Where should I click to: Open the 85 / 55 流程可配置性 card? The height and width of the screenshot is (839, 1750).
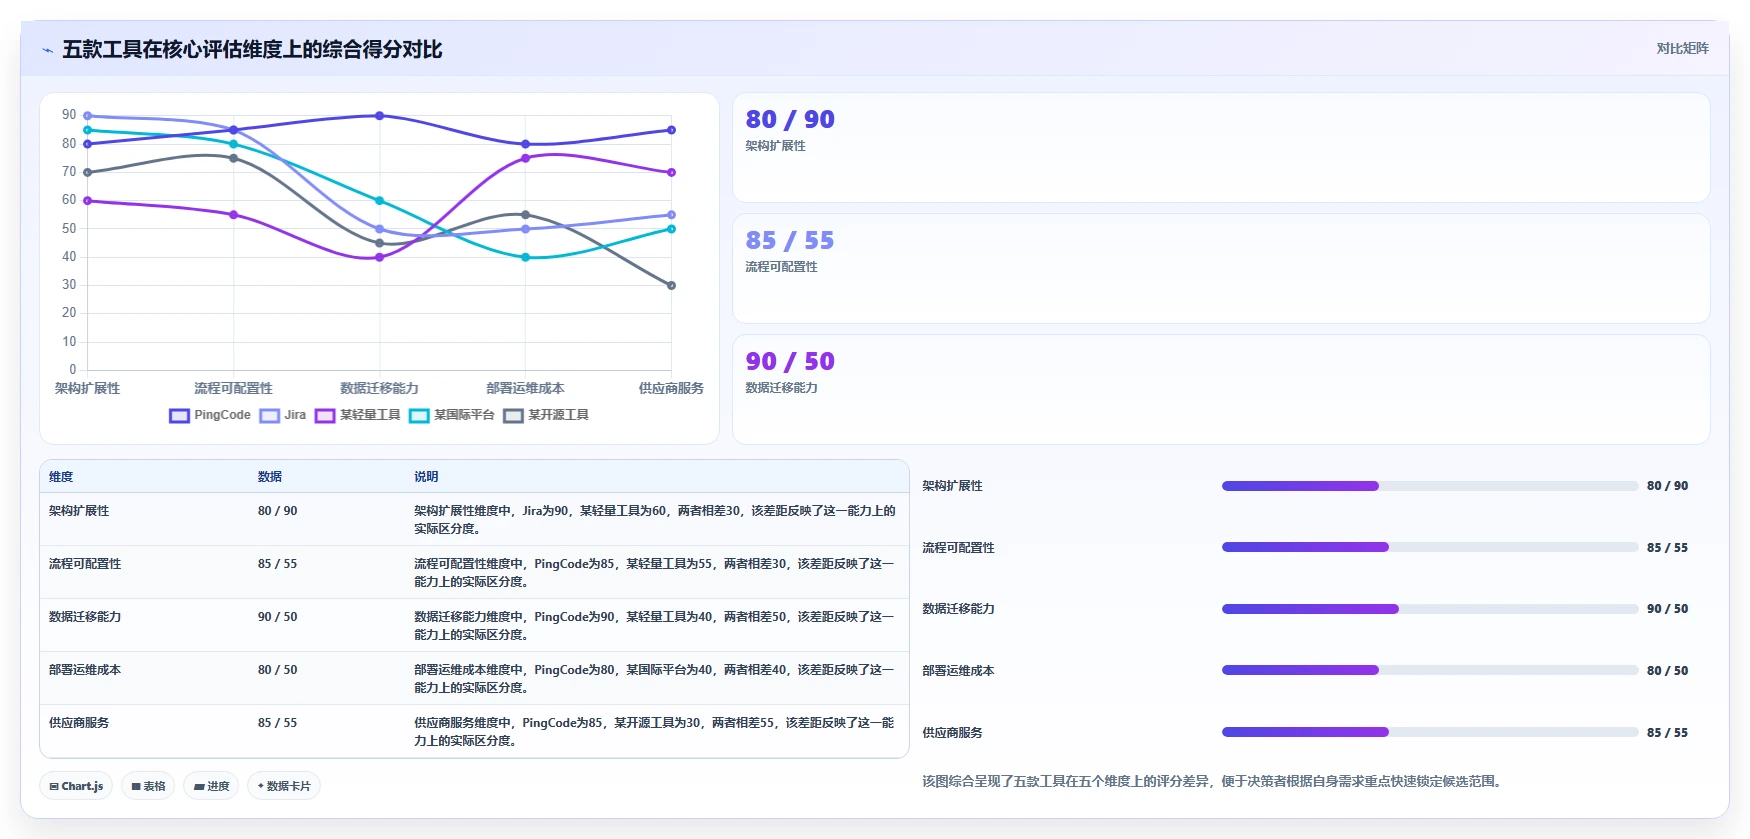tap(1221, 269)
